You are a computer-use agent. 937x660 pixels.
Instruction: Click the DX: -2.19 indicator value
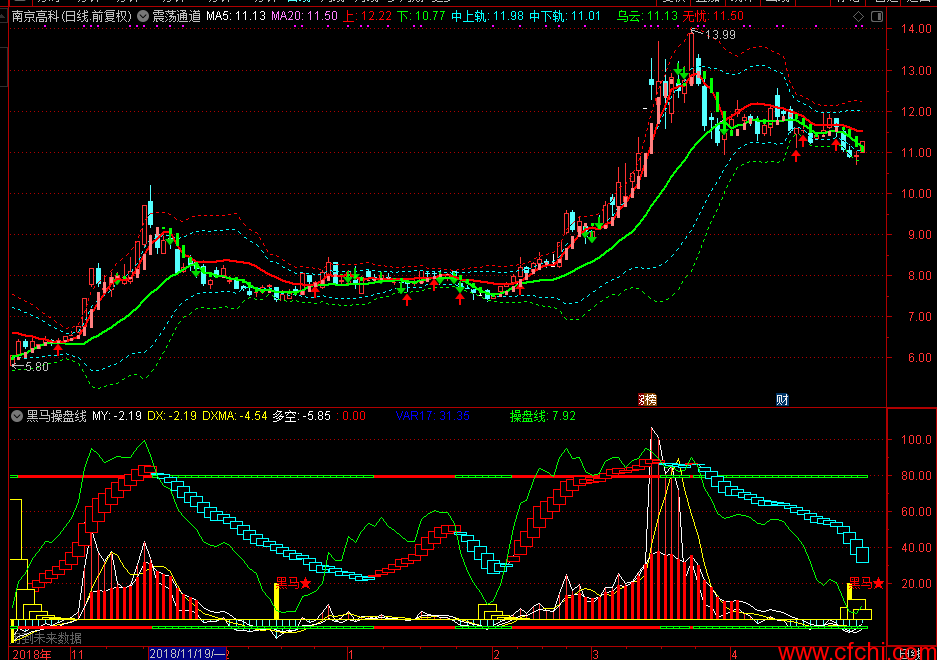[x=172, y=415]
